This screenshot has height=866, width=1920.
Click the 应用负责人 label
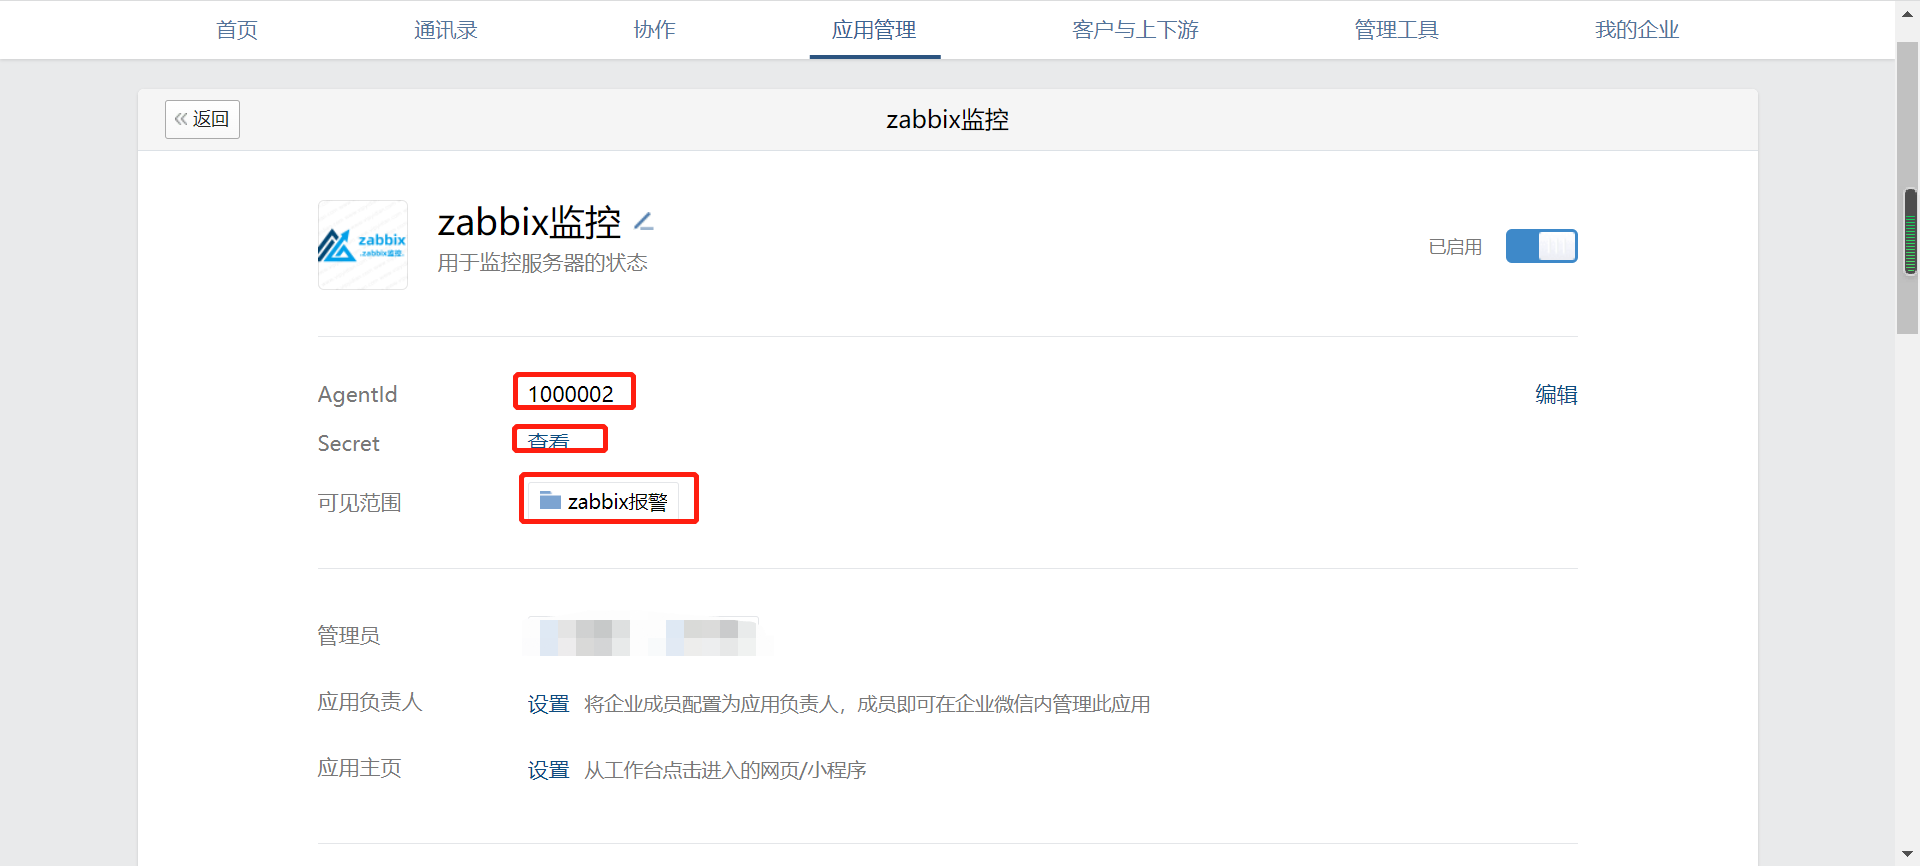[370, 702]
